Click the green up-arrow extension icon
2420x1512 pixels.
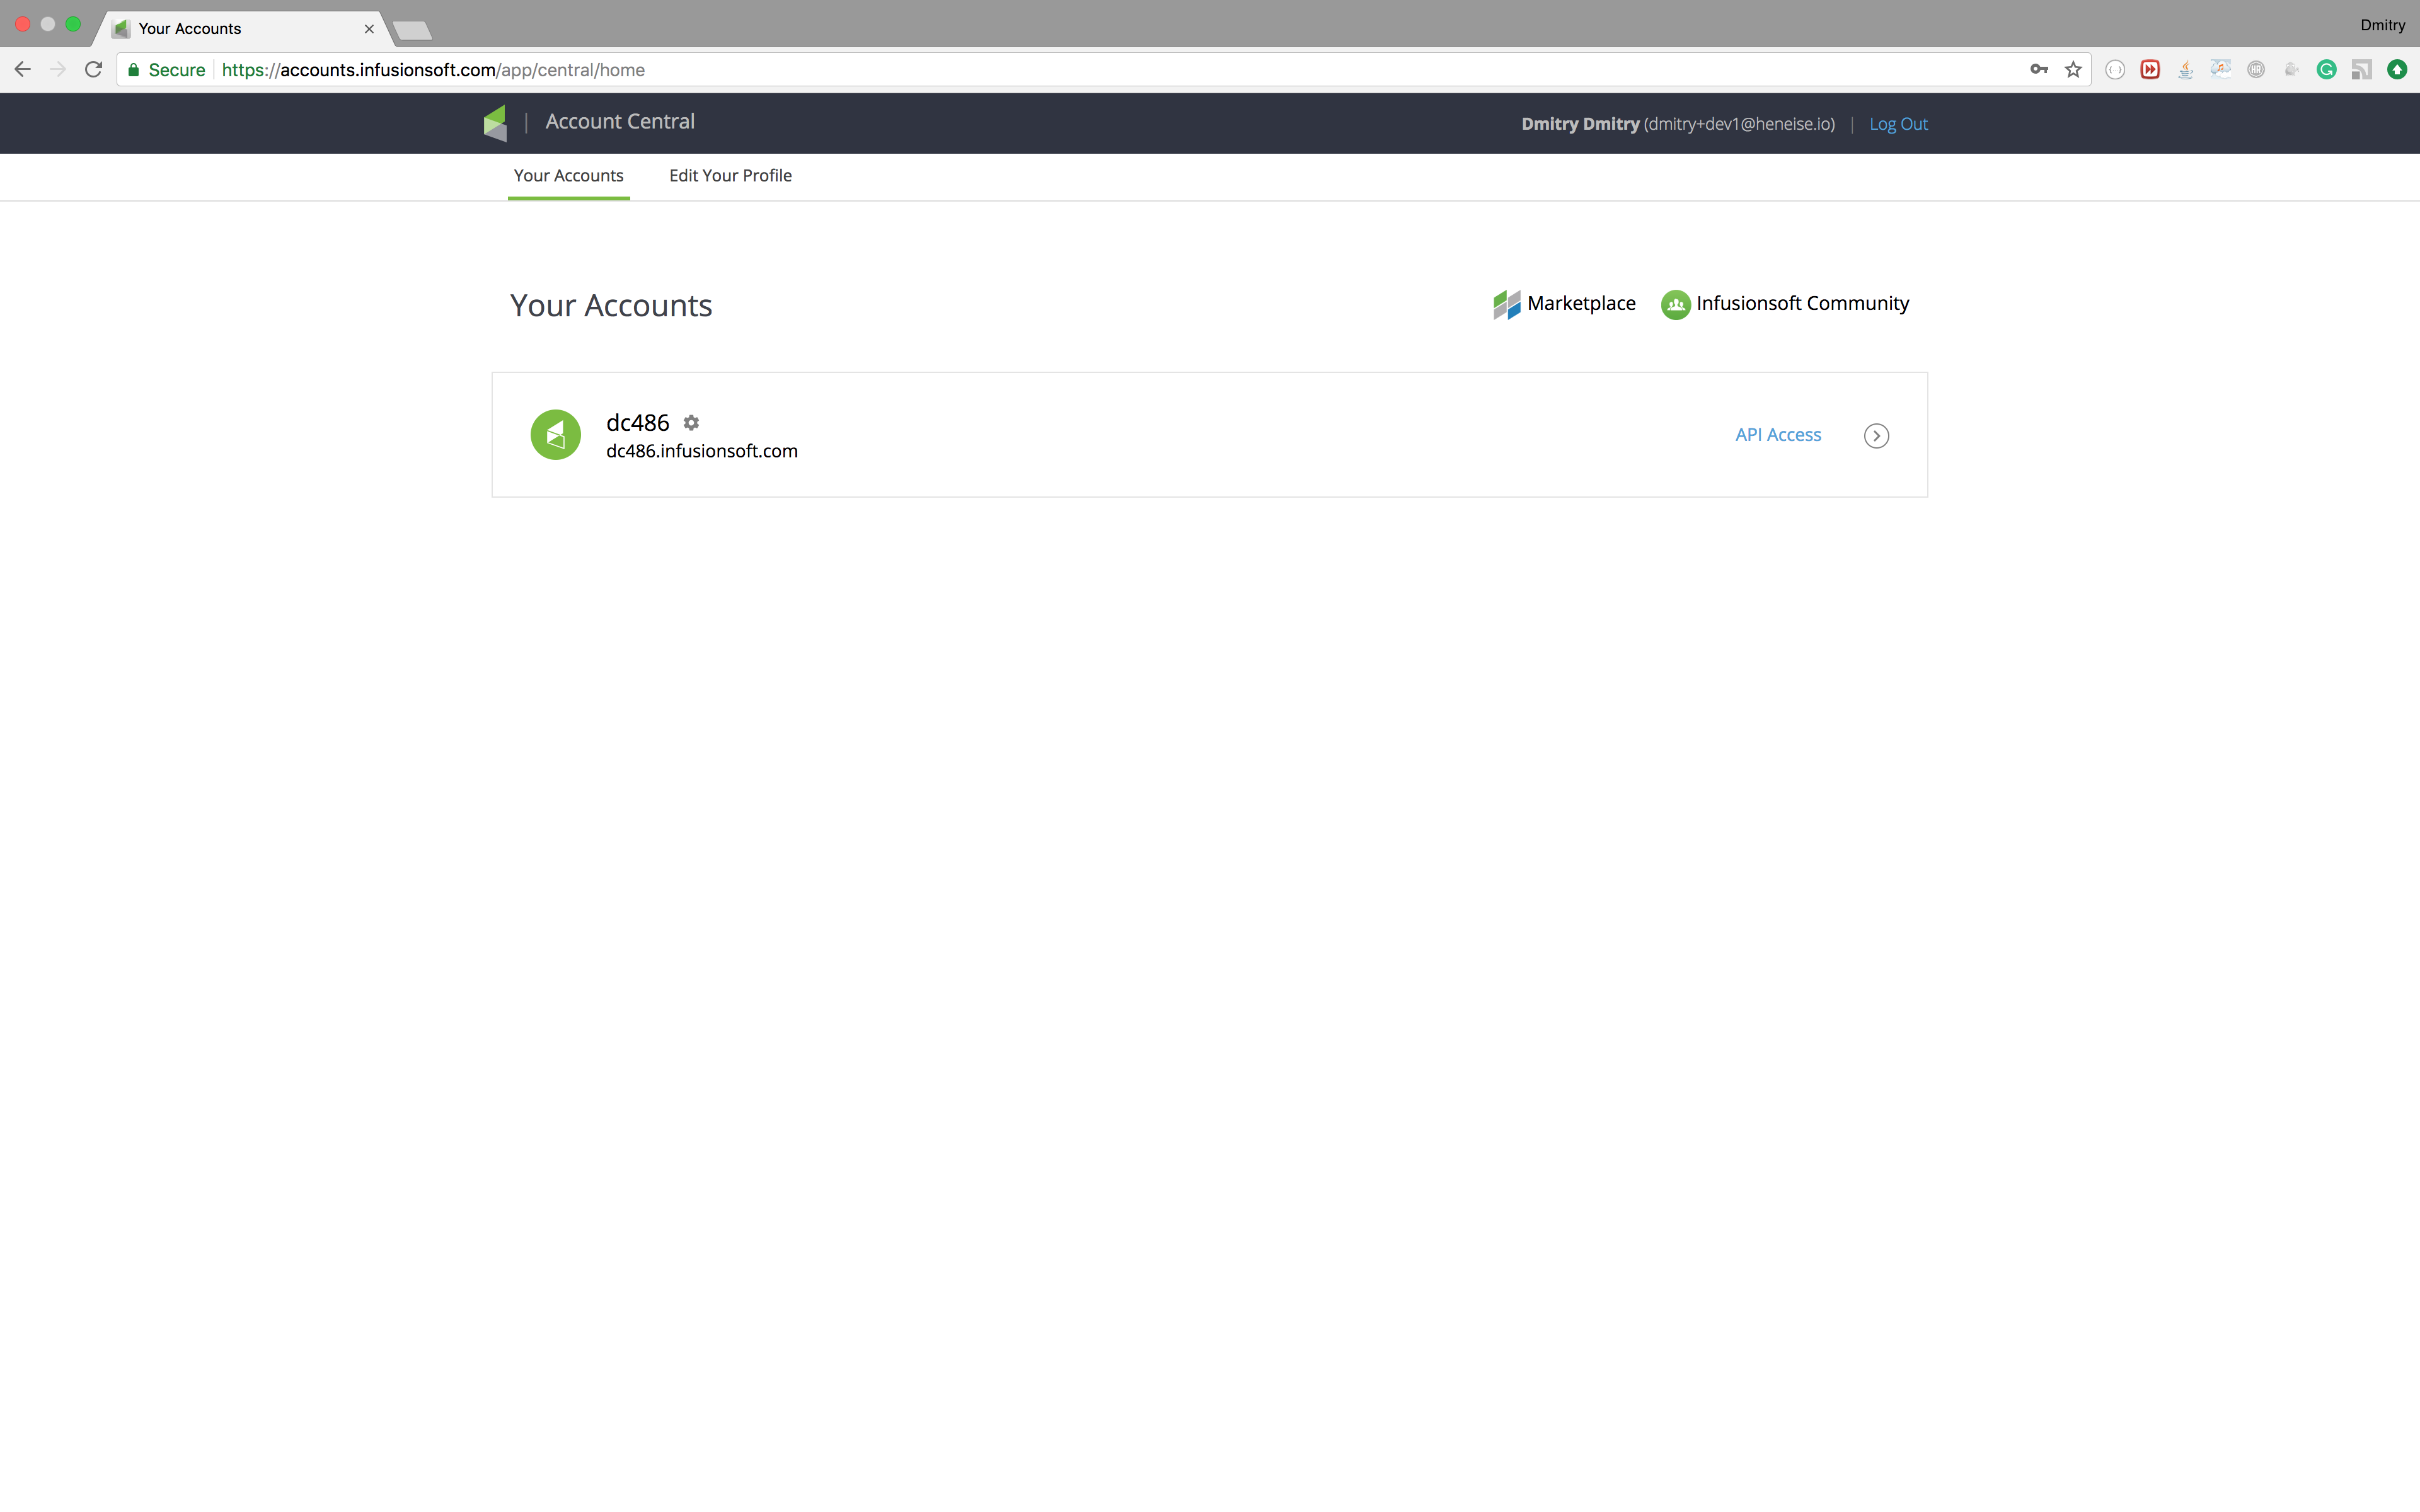pos(2397,70)
